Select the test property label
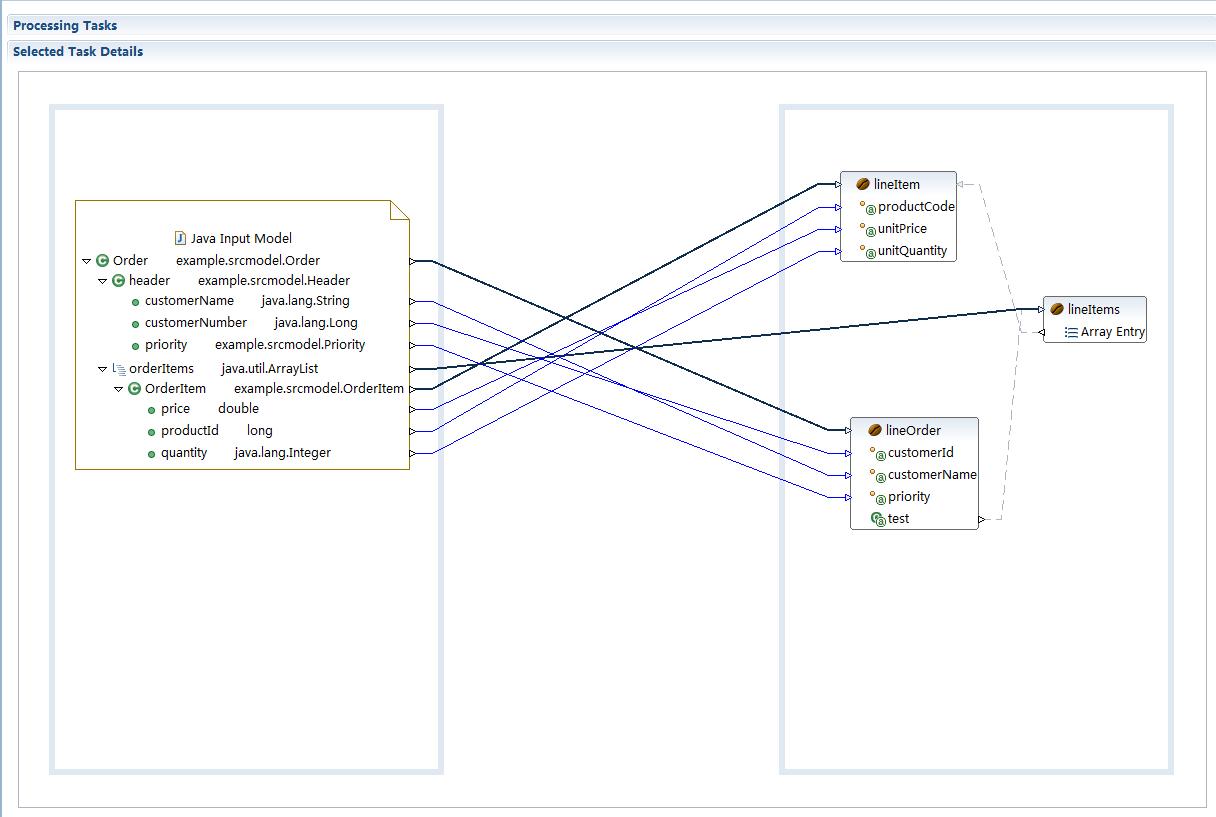This screenshot has height=817, width=1216. [x=899, y=519]
